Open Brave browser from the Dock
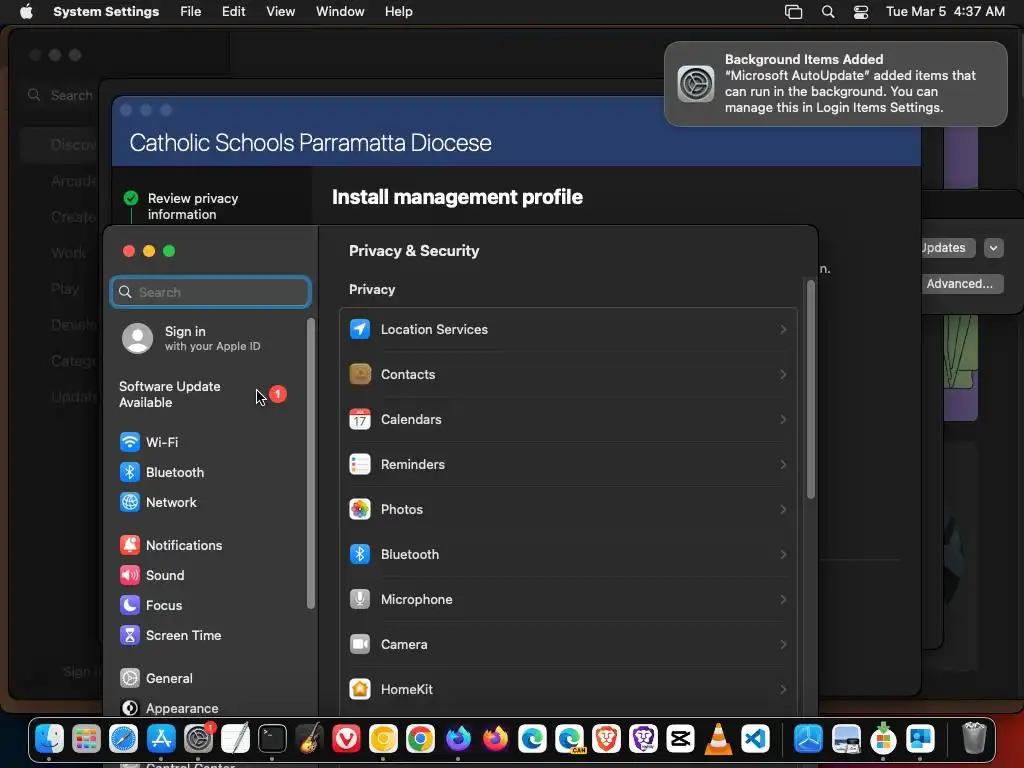 point(606,739)
